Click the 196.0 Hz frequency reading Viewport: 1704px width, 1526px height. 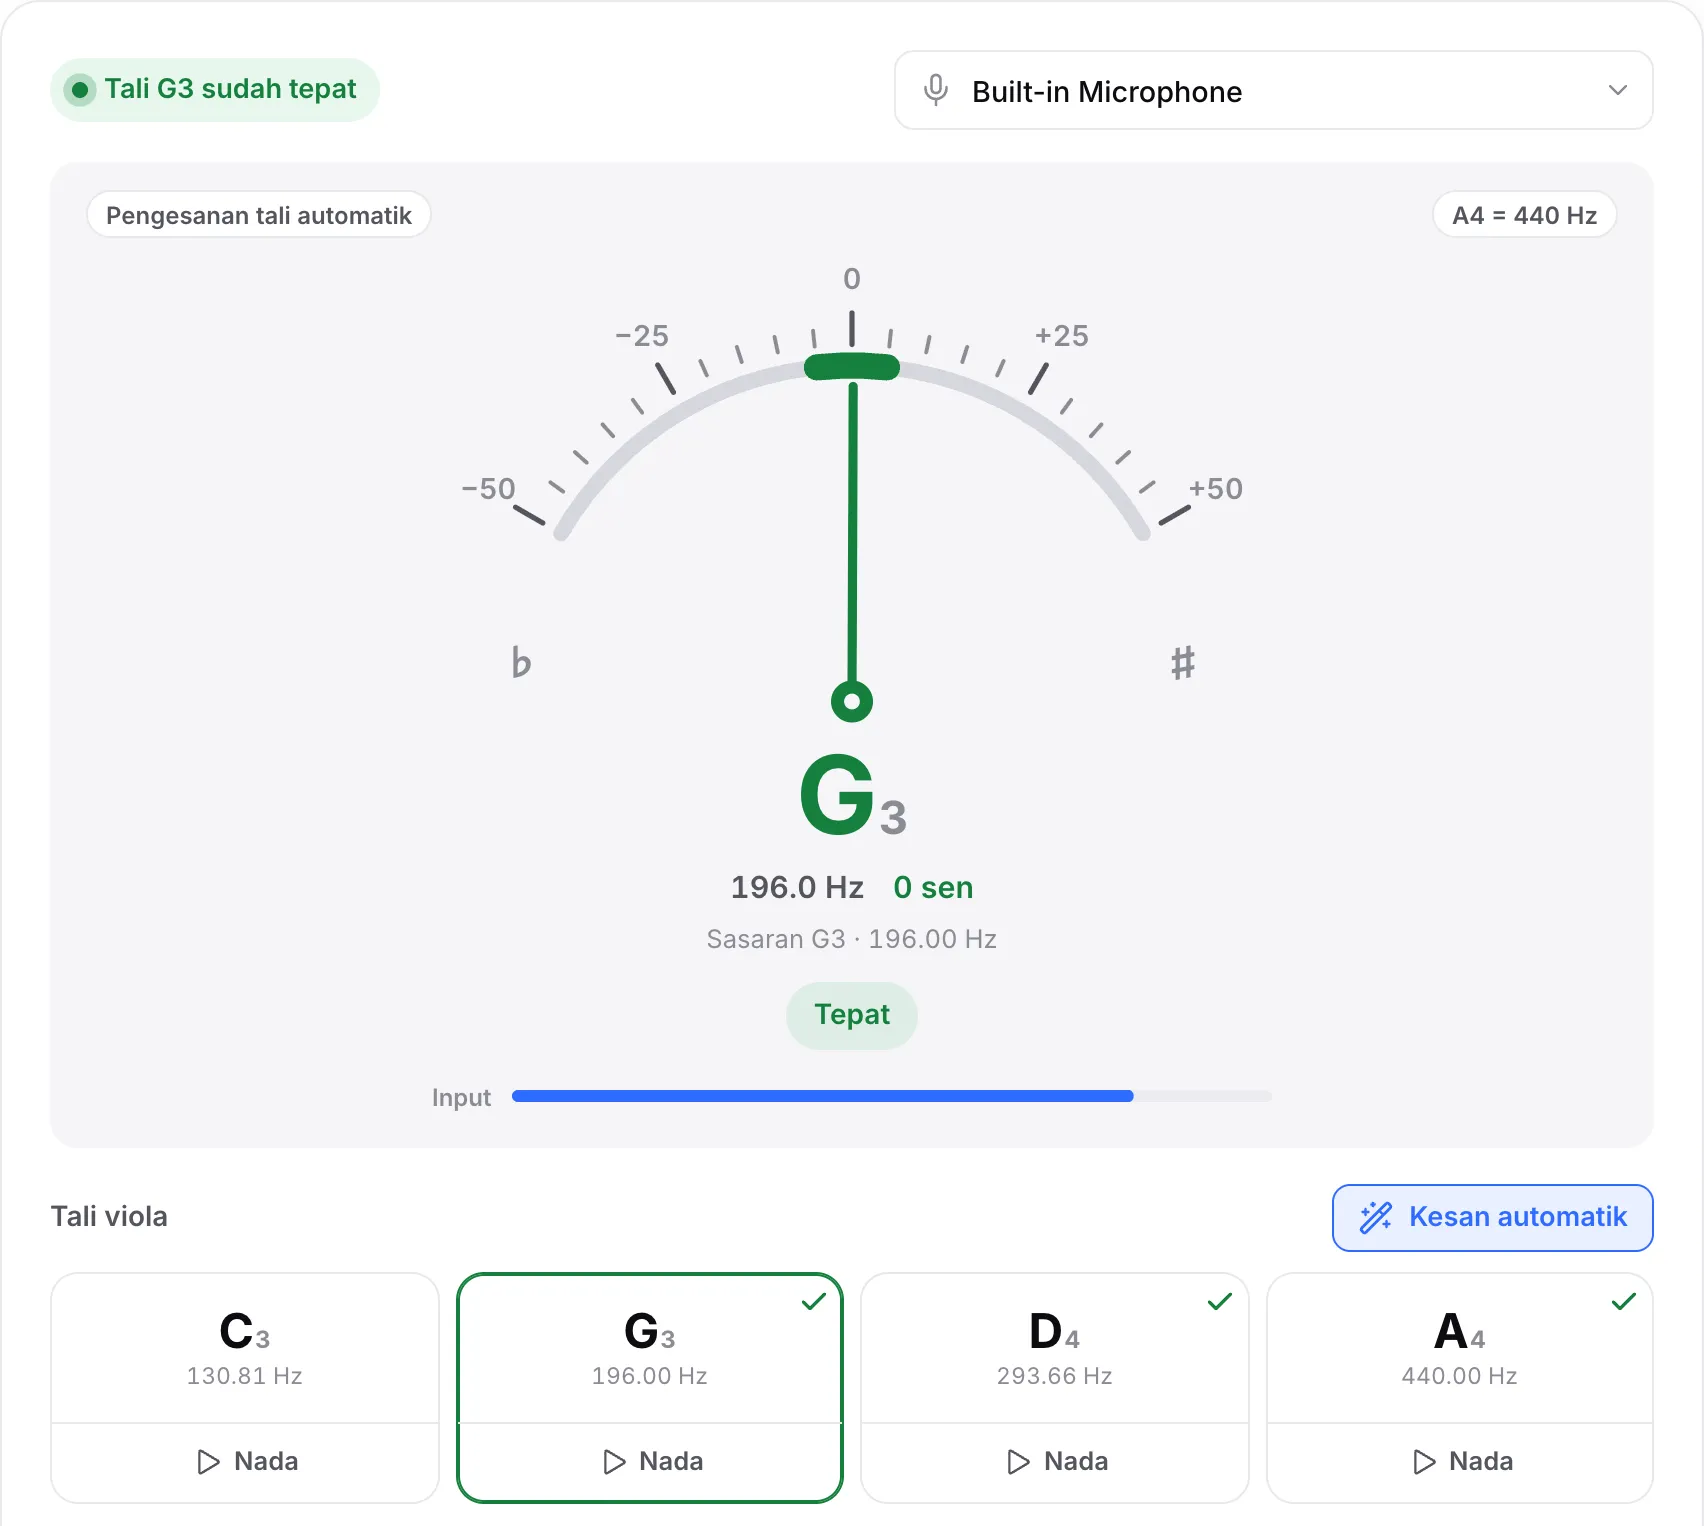(x=797, y=887)
